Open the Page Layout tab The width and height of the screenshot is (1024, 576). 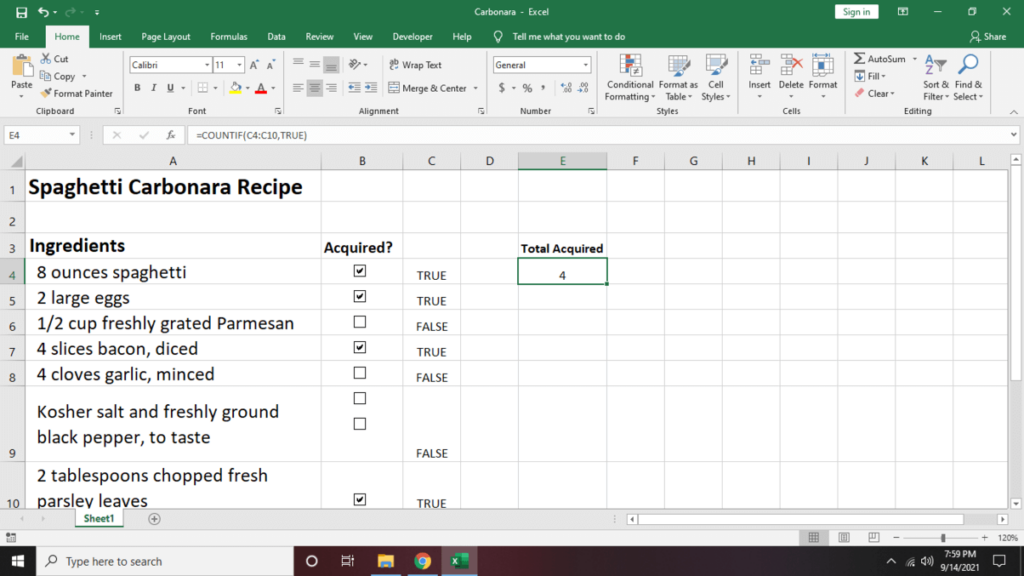(x=166, y=37)
